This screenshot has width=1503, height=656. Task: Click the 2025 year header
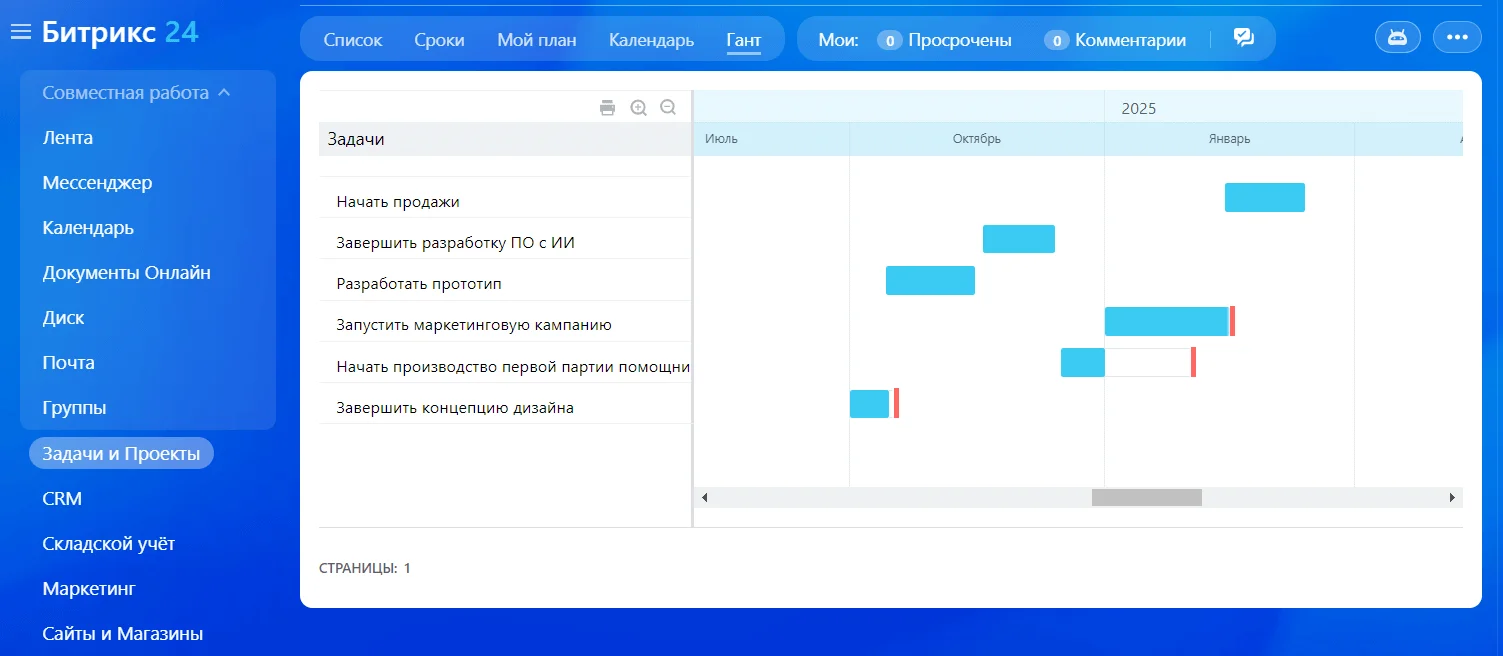(1139, 108)
